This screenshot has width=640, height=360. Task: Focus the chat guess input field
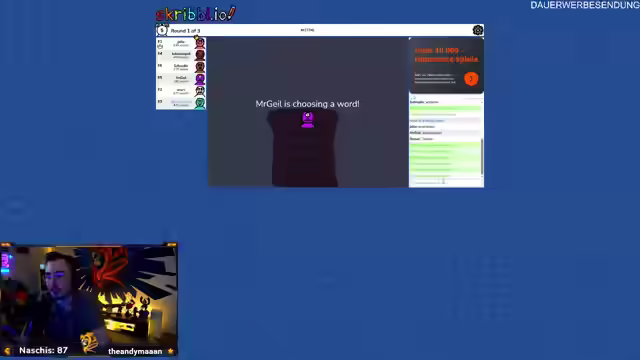446,181
